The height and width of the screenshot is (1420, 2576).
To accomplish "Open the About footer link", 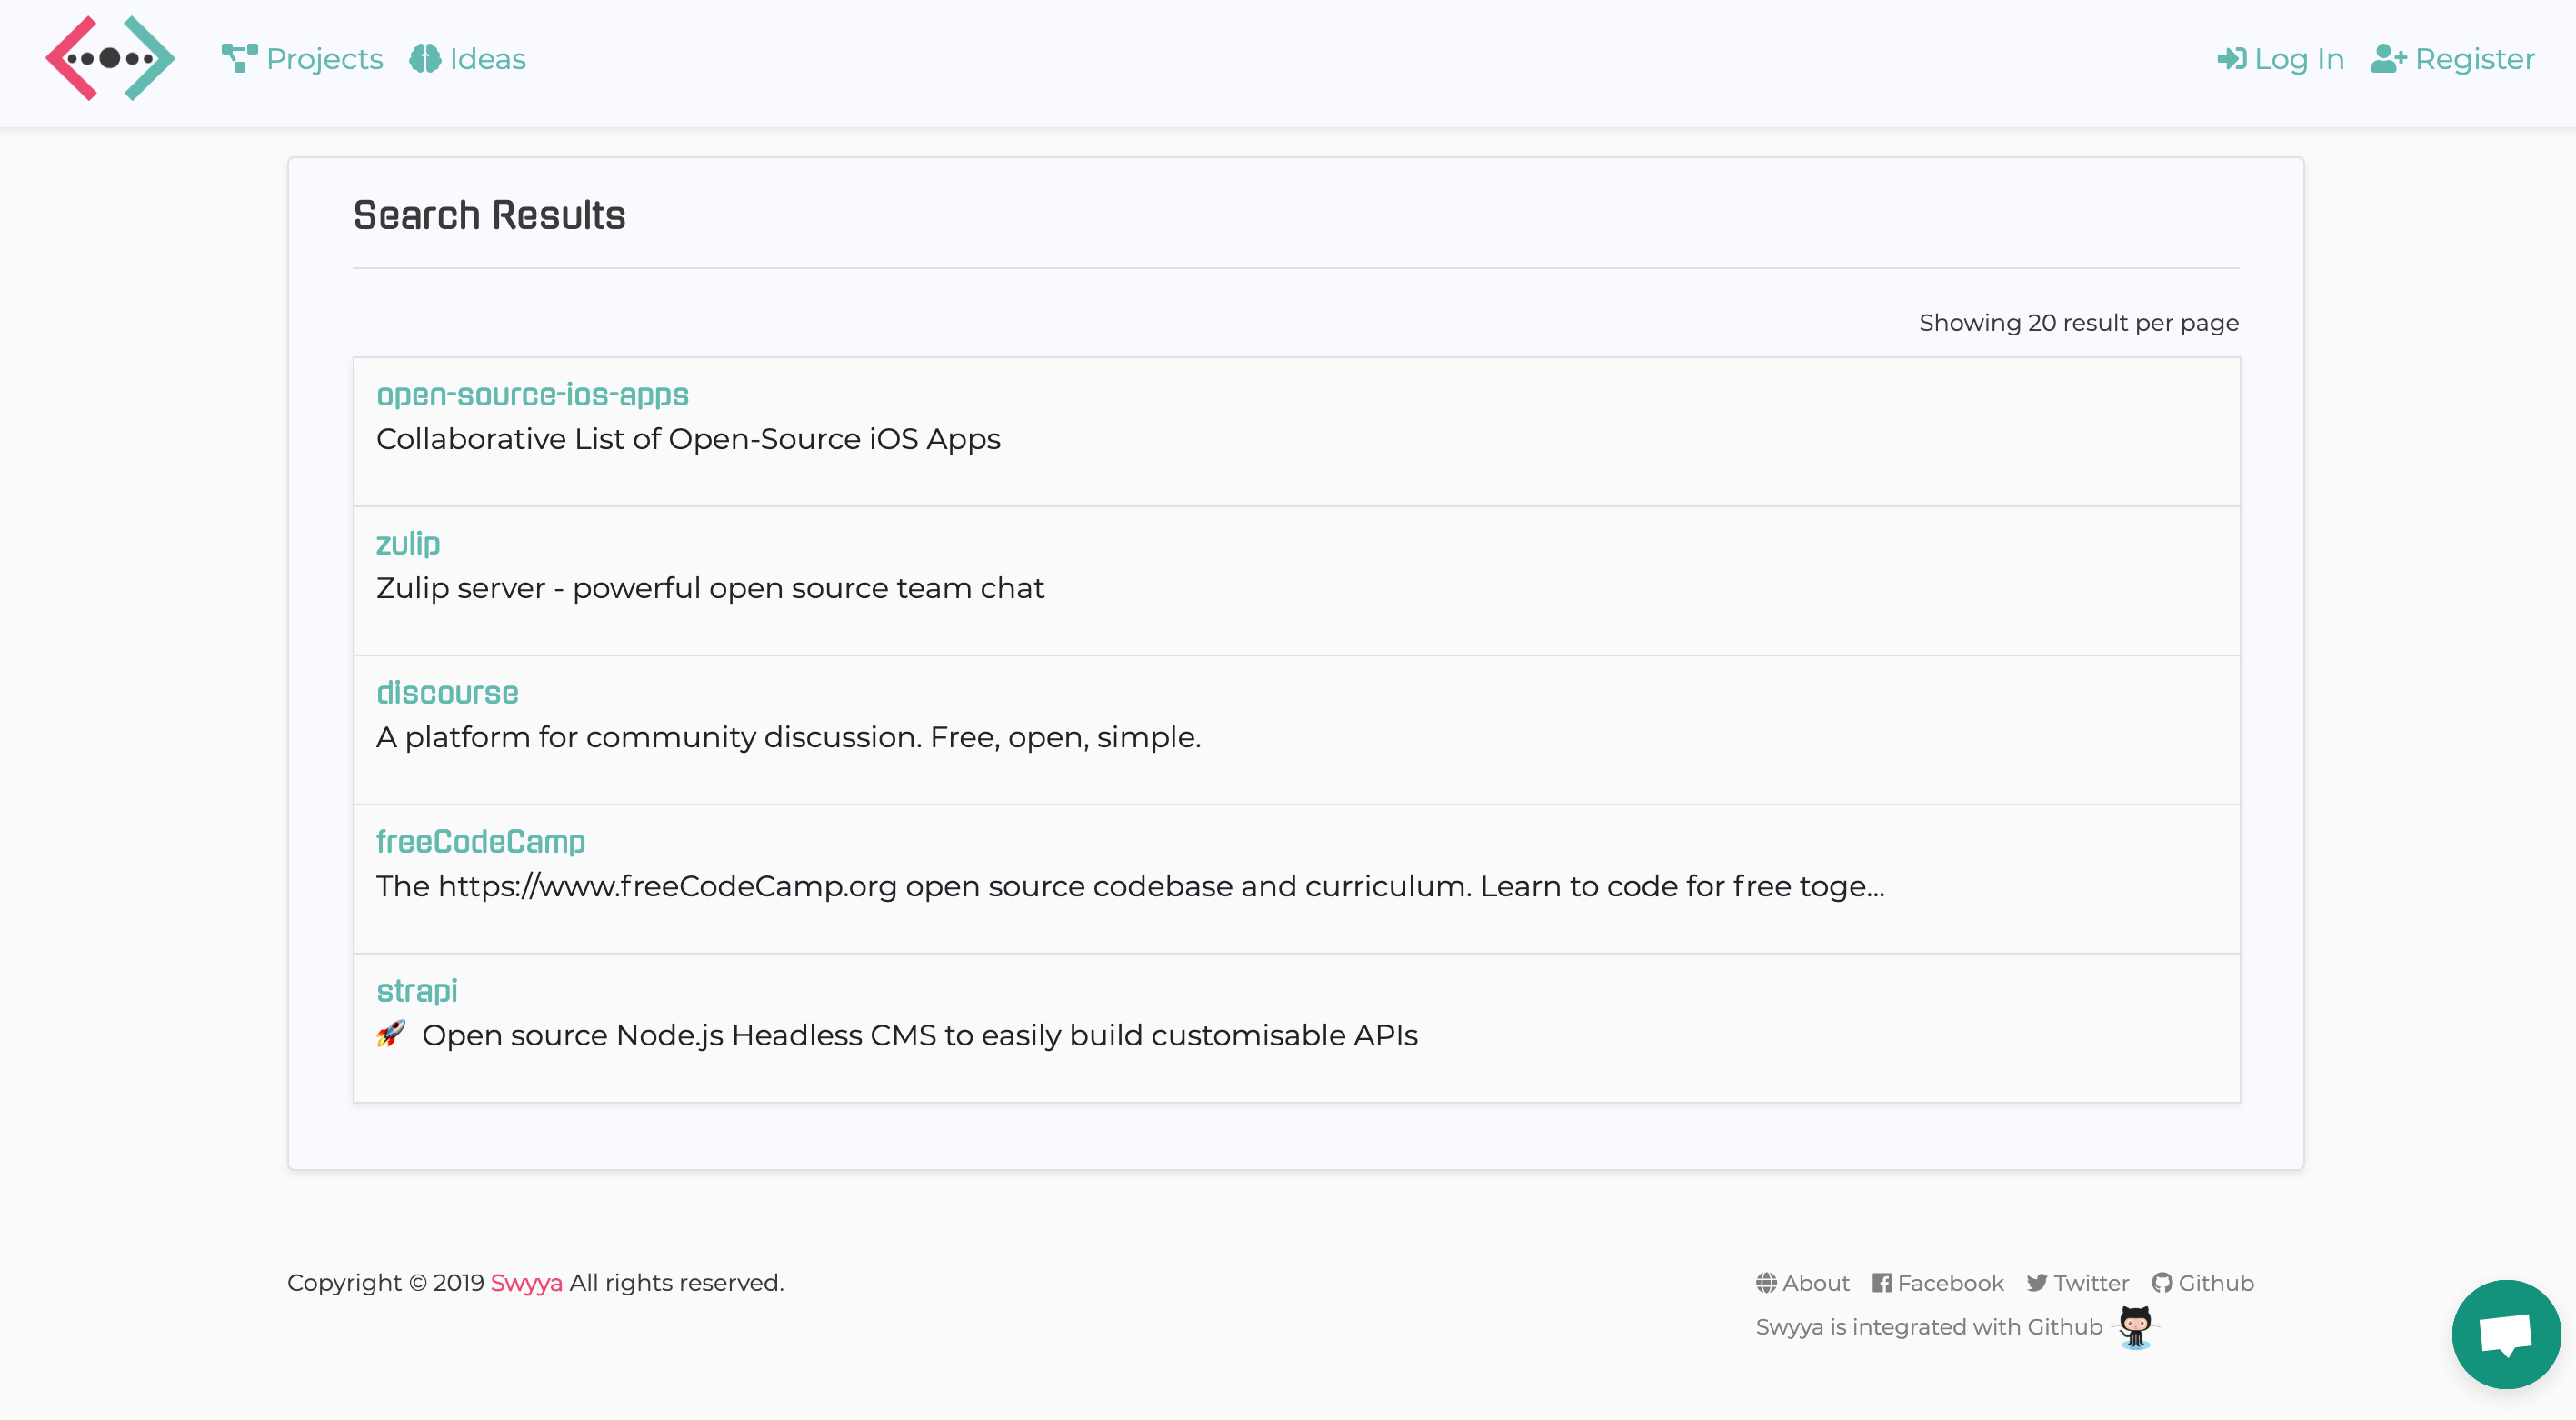I will tap(1815, 1283).
